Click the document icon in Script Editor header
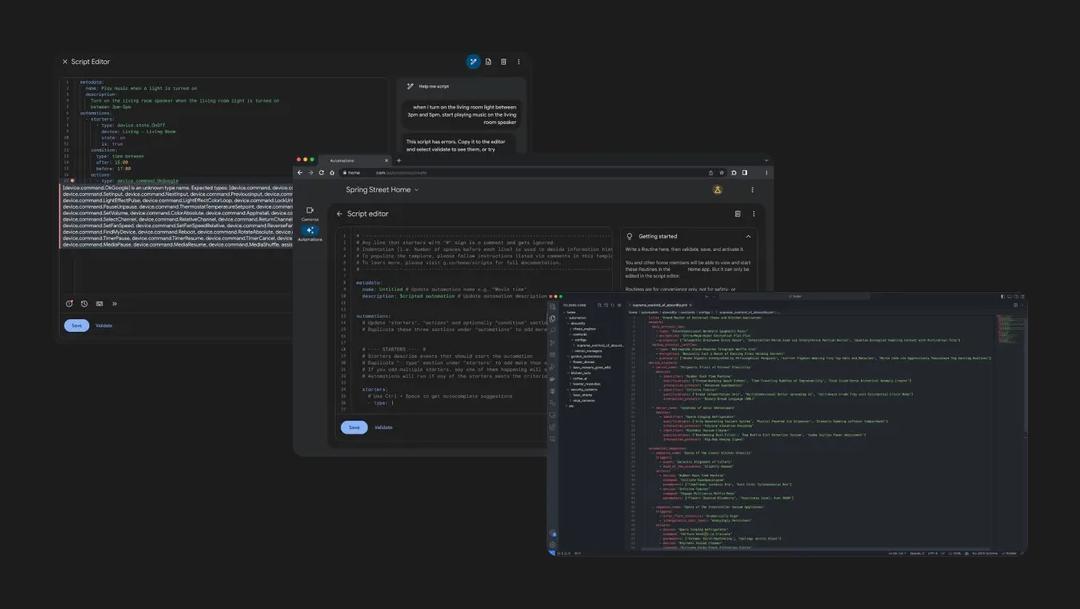The width and height of the screenshot is (1080, 609). 488,61
